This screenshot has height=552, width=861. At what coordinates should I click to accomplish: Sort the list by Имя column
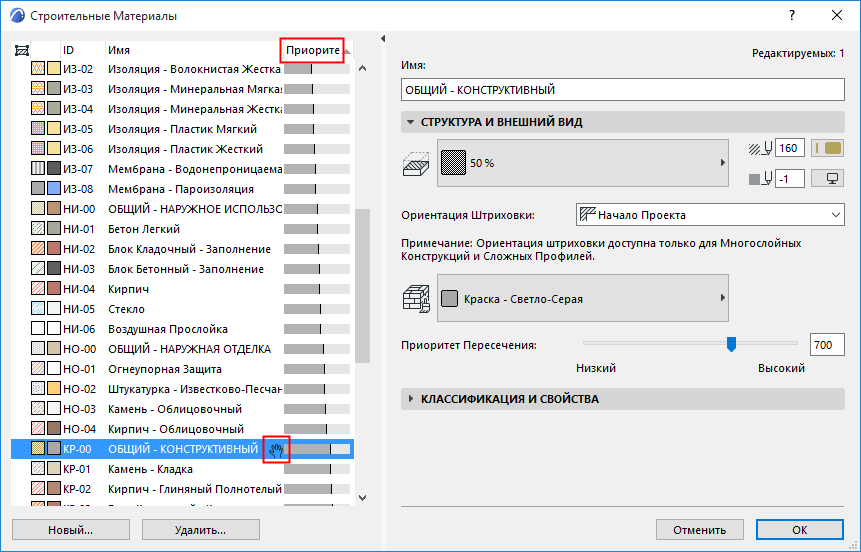coord(119,50)
